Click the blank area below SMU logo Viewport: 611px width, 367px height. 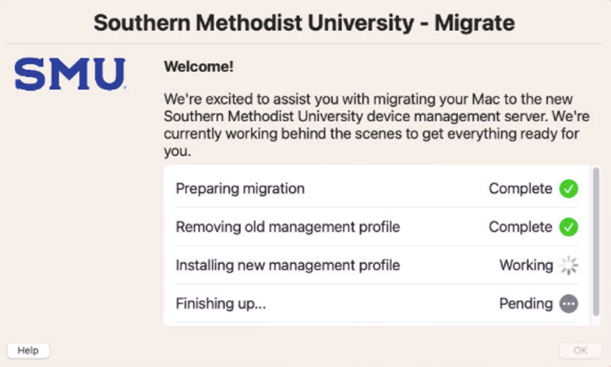pos(78,214)
